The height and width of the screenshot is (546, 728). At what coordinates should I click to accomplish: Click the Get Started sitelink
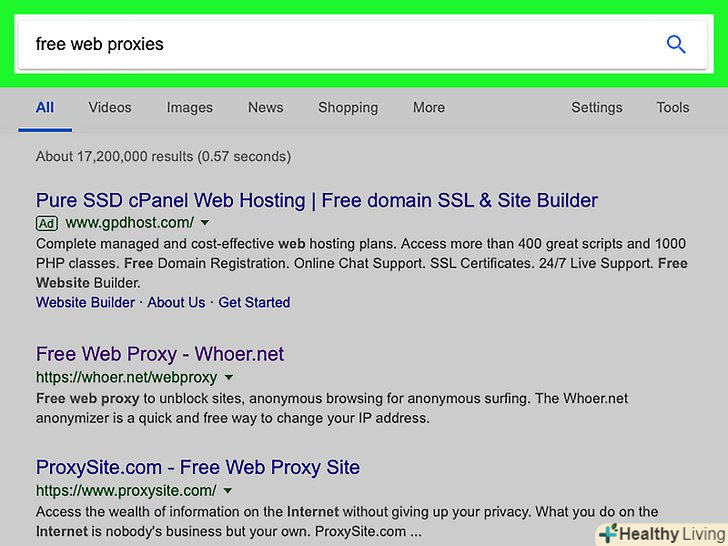pos(254,302)
